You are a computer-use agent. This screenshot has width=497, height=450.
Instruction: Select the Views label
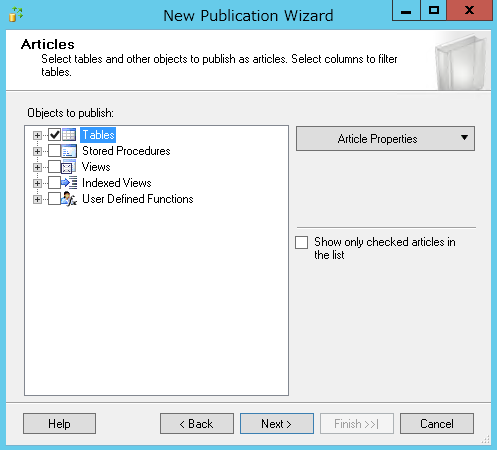96,167
